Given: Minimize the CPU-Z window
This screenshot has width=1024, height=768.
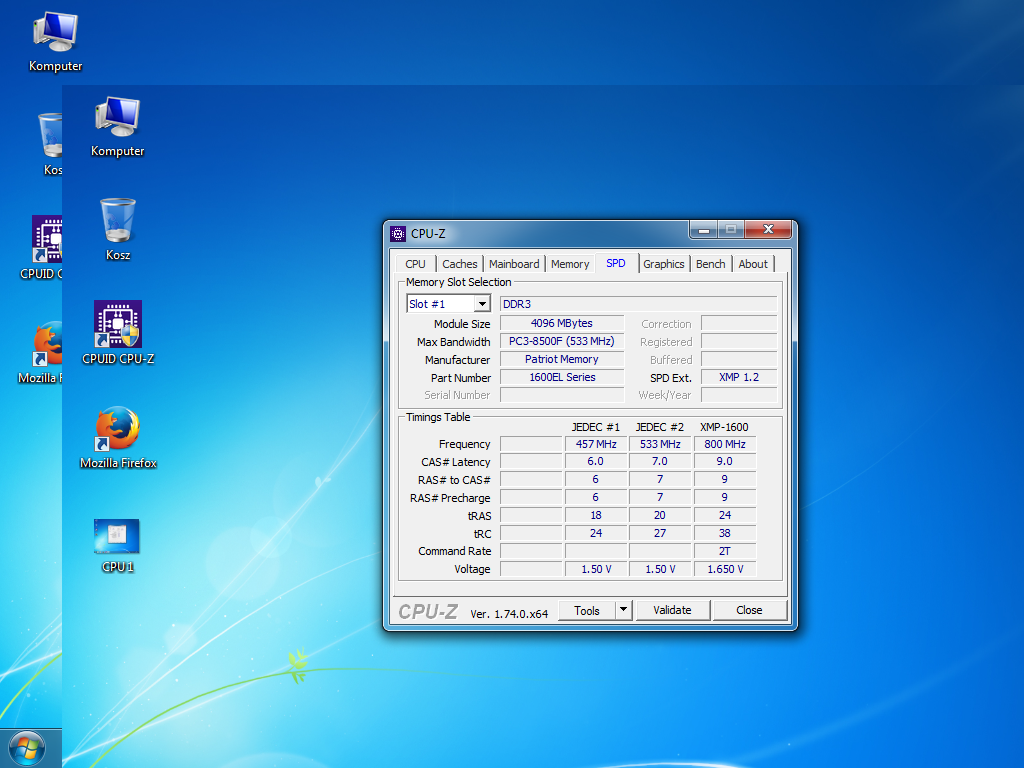Looking at the screenshot, I should [703, 230].
